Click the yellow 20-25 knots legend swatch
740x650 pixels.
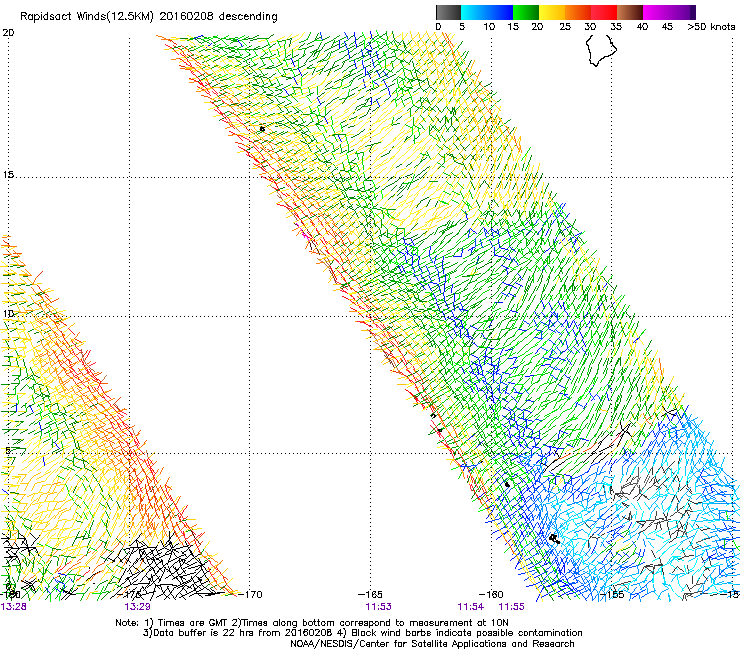[552, 12]
